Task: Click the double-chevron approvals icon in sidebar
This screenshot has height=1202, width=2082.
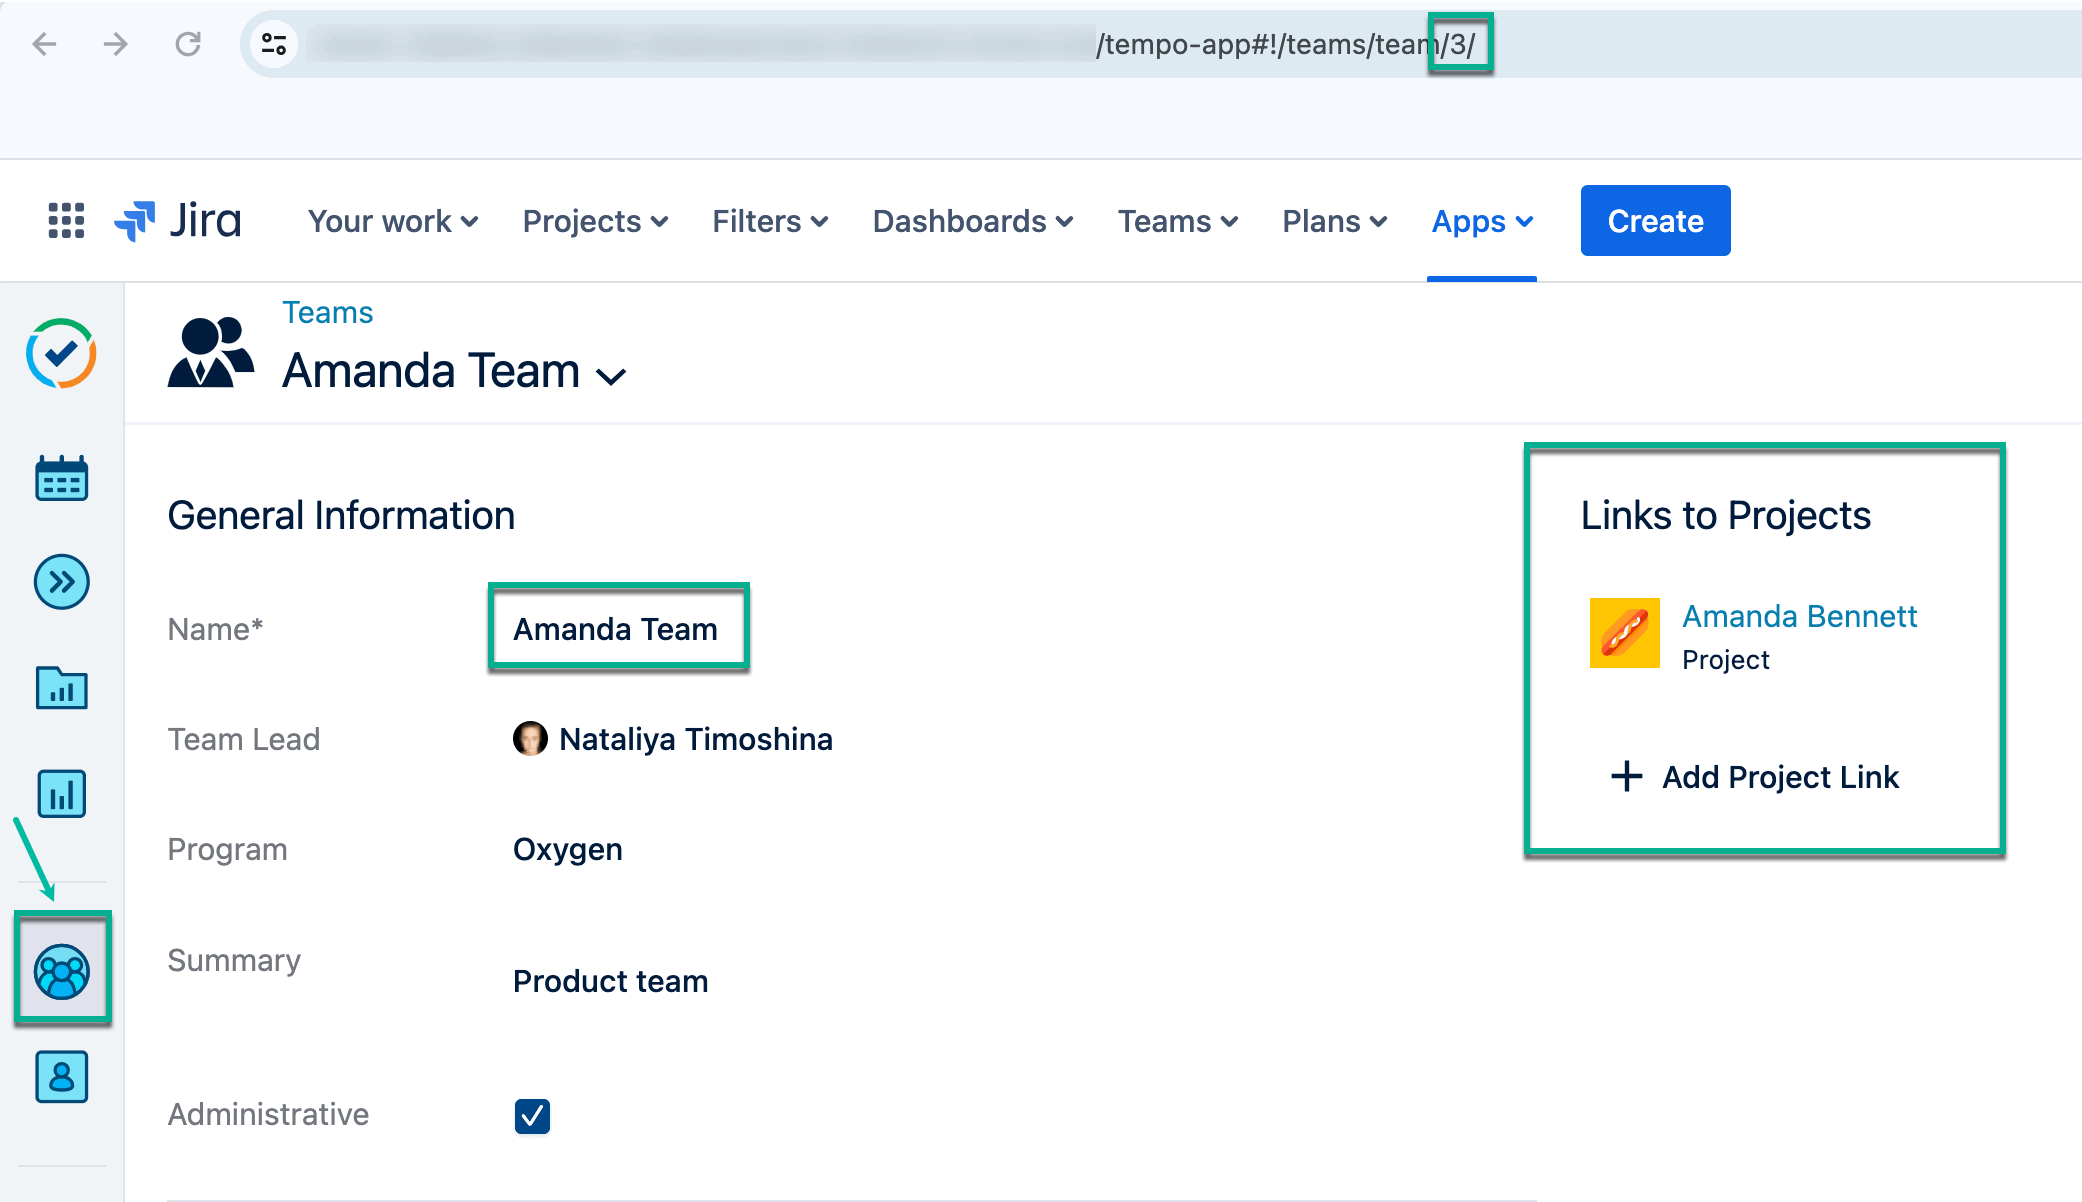Action: click(61, 582)
